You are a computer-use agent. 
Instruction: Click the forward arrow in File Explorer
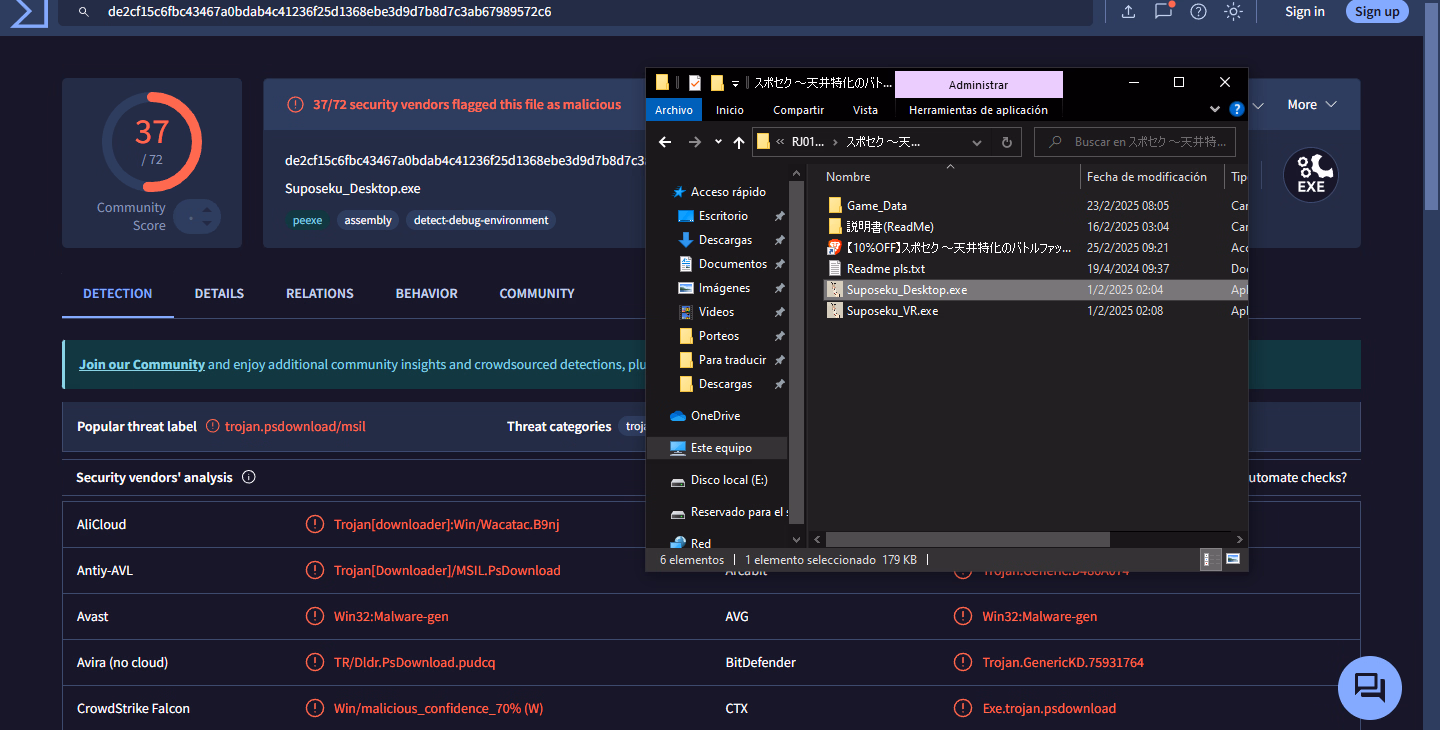click(x=695, y=142)
